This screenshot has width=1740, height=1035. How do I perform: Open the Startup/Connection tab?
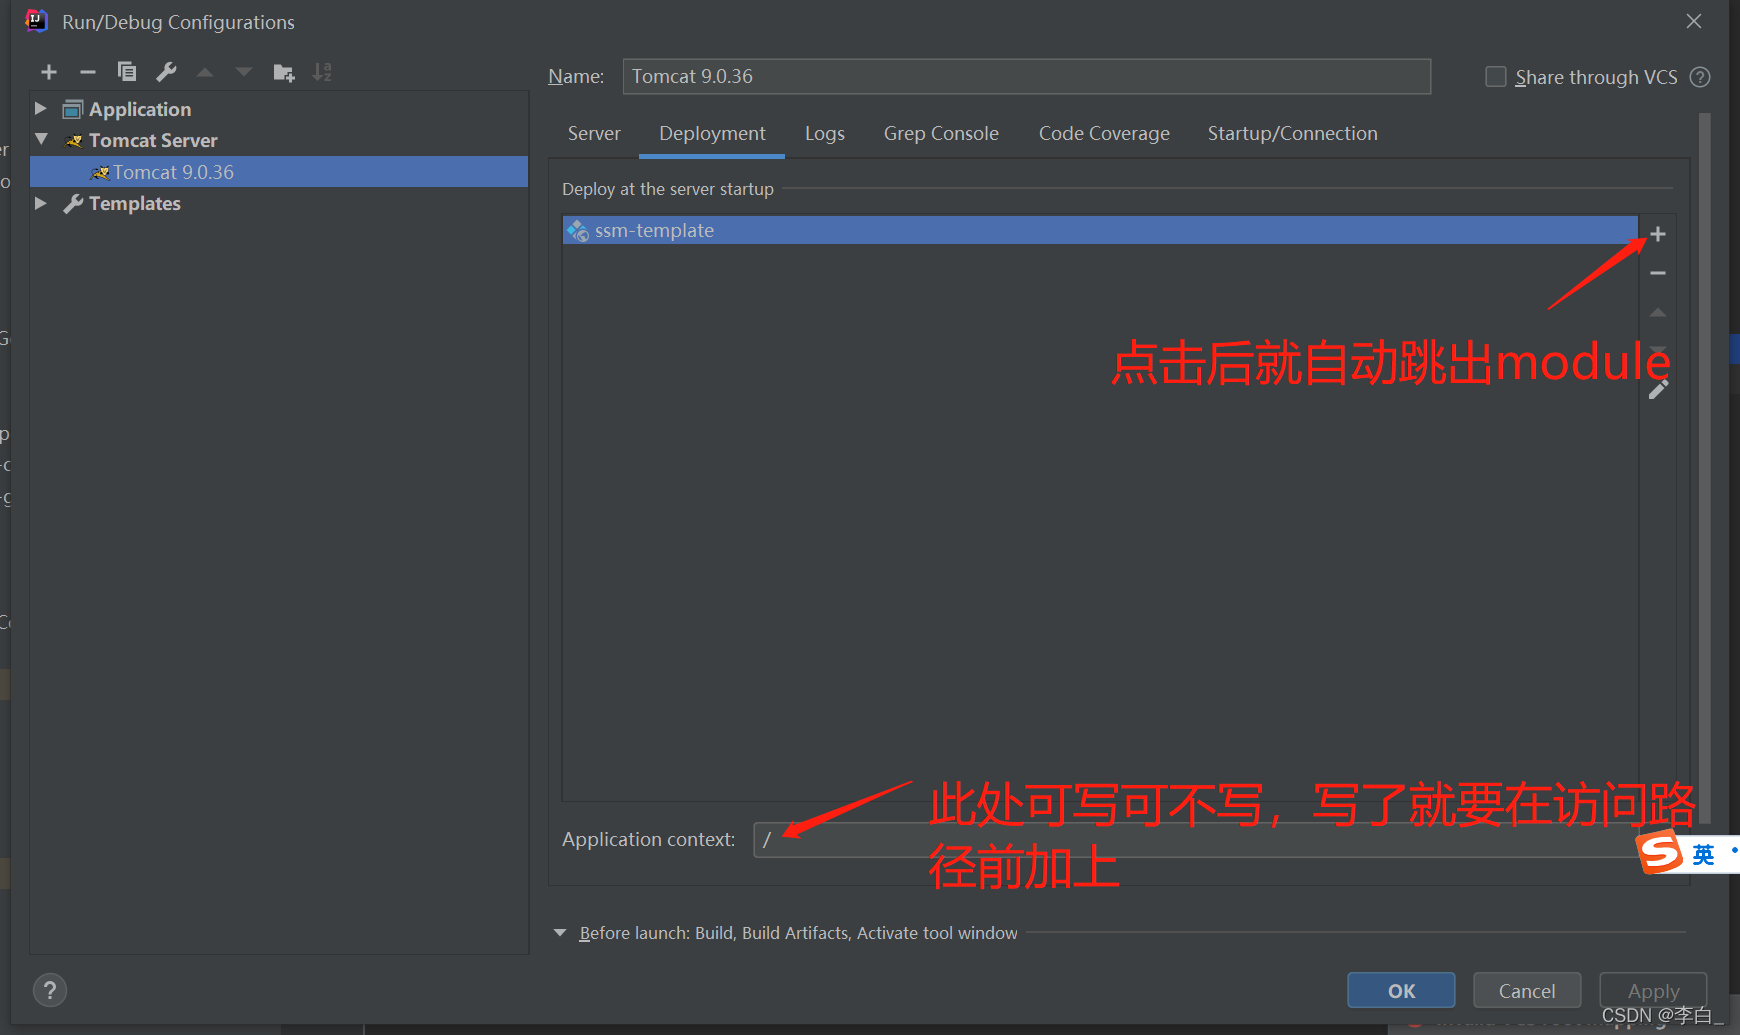tap(1292, 133)
